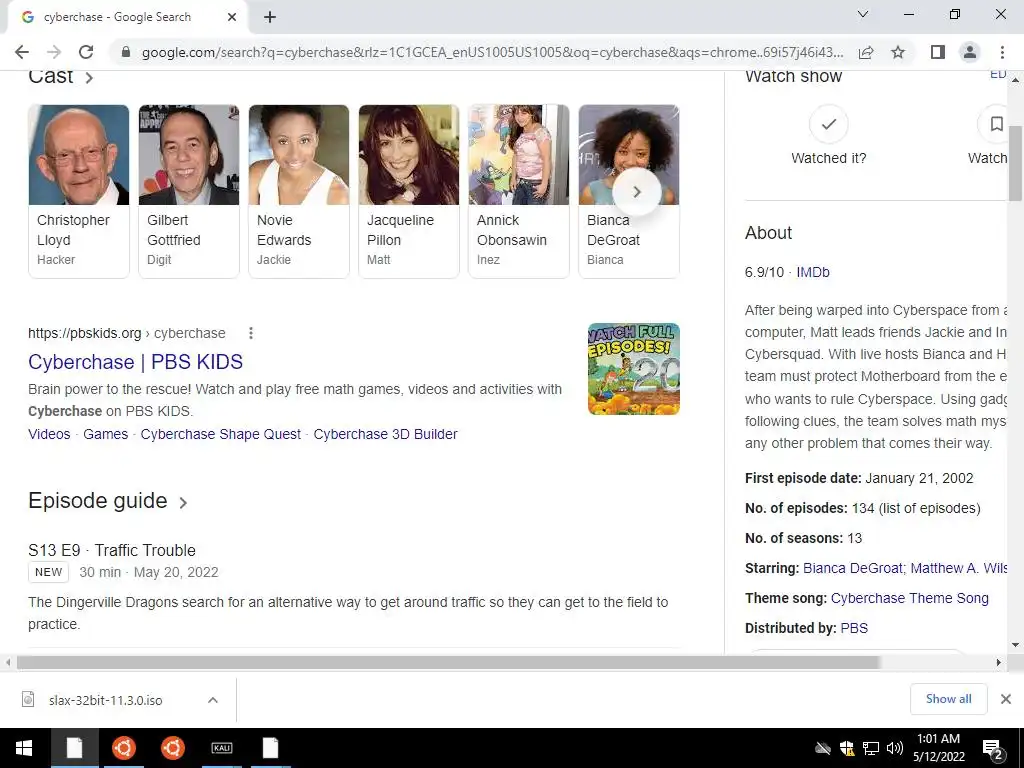Open the Videos sitelink

coord(49,434)
